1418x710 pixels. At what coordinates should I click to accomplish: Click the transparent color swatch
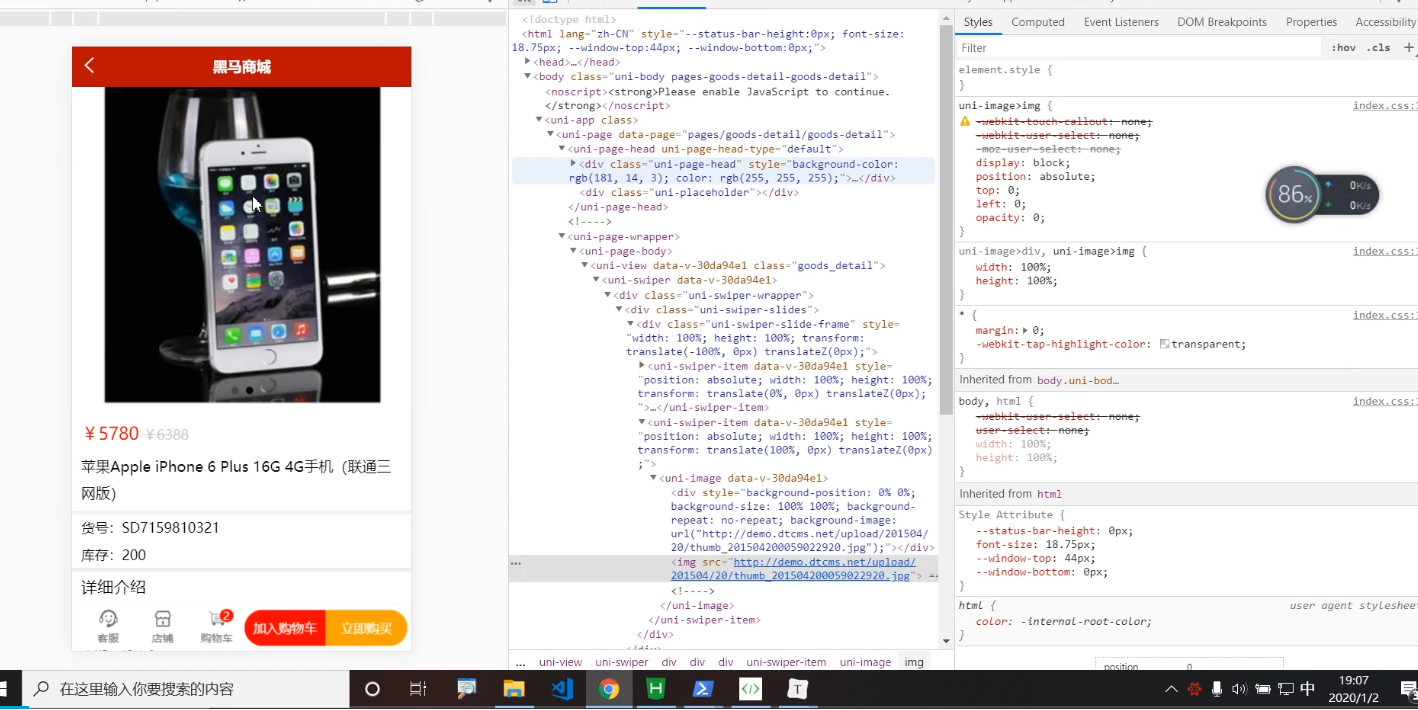pos(1164,344)
